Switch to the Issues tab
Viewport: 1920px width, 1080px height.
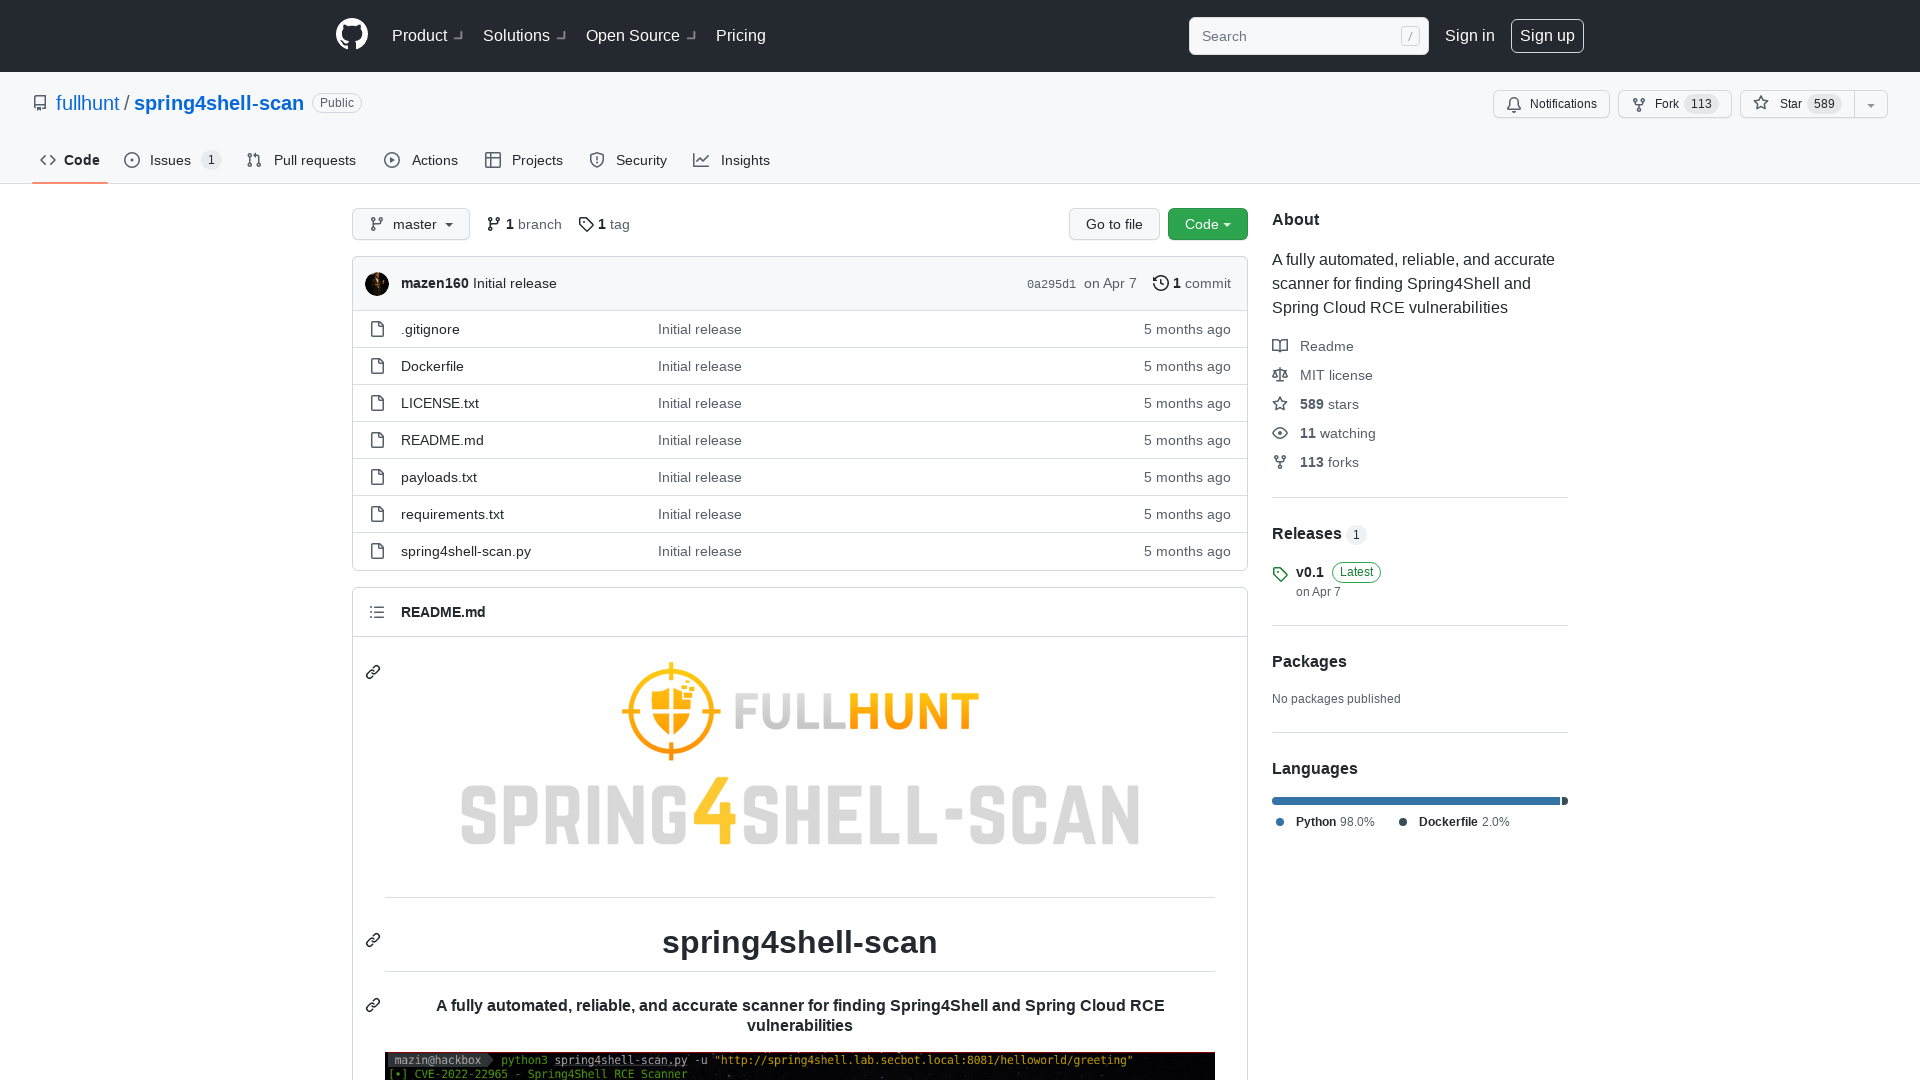pyautogui.click(x=173, y=160)
